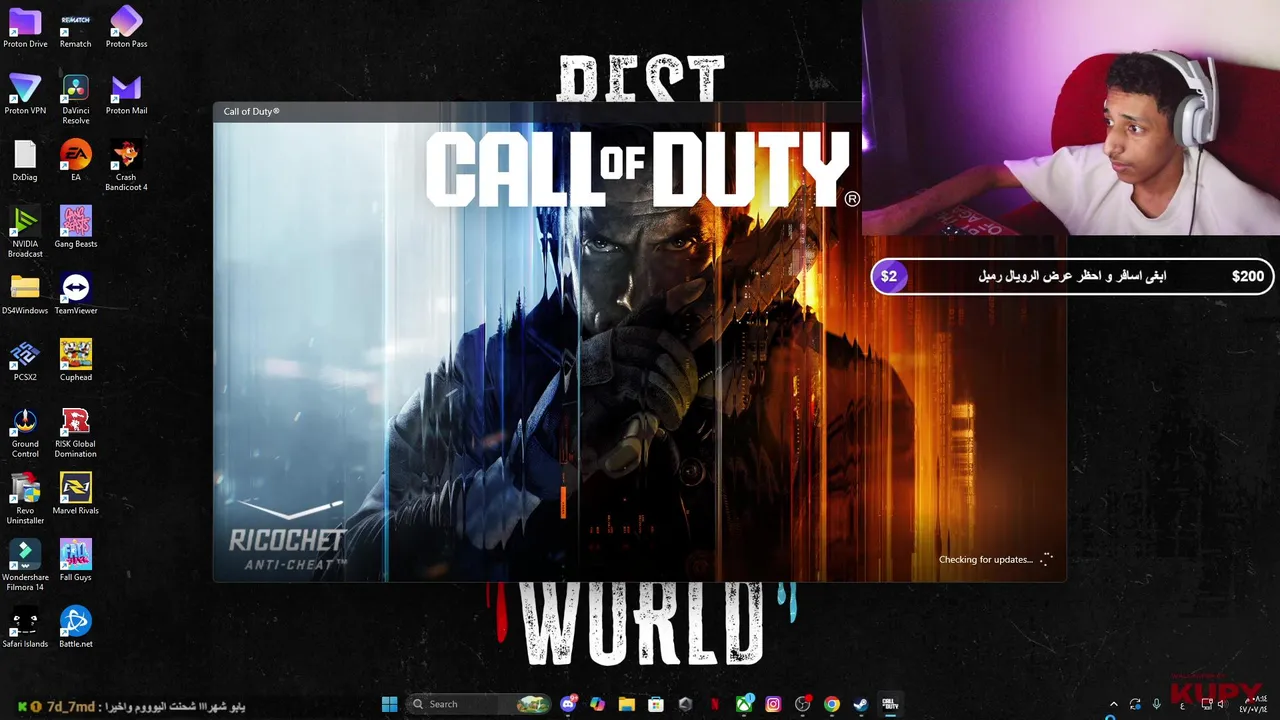Screen dimensions: 1280x720
Task: Click the sync tray icon
Action: click(1135, 704)
